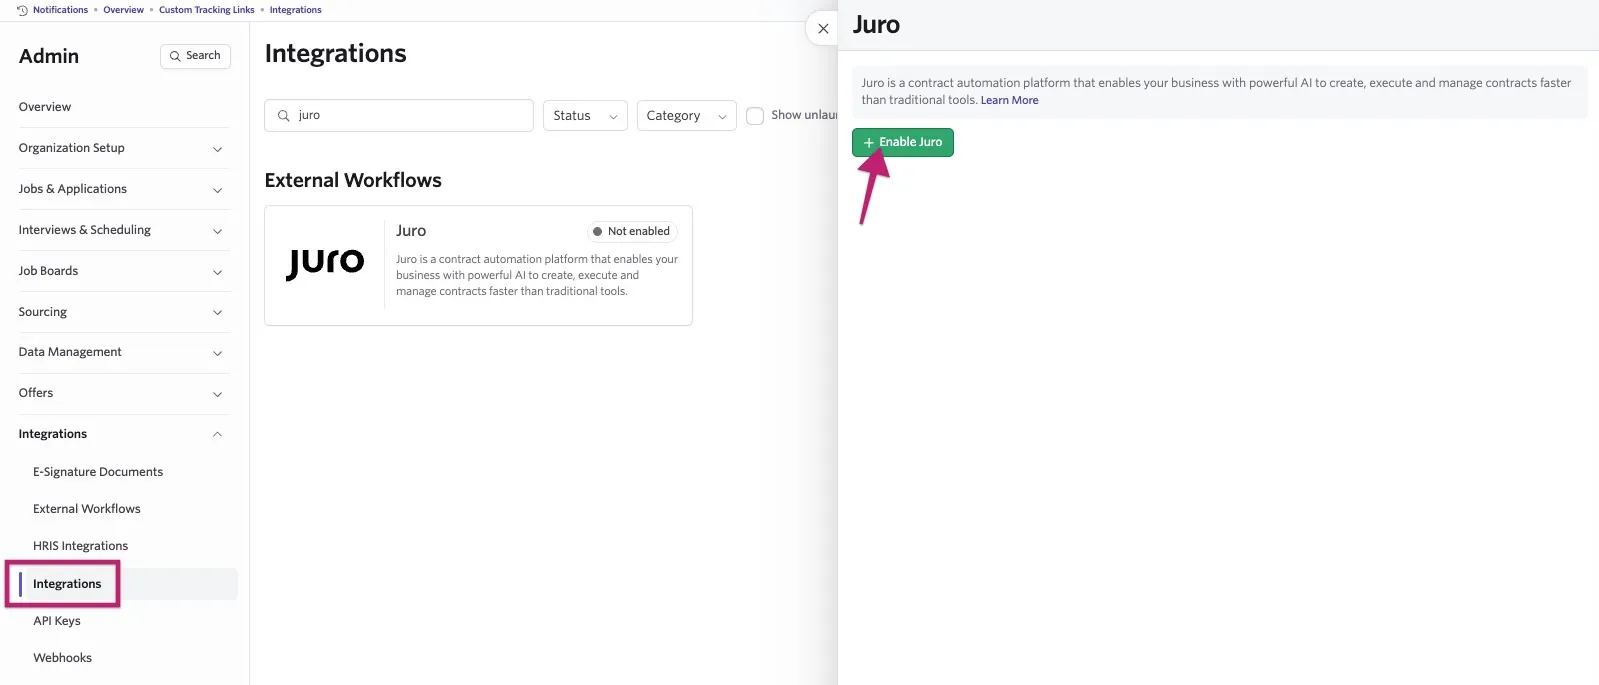1599x685 pixels.
Task: Open the Overview breadcrumb link
Action: pyautogui.click(x=123, y=10)
